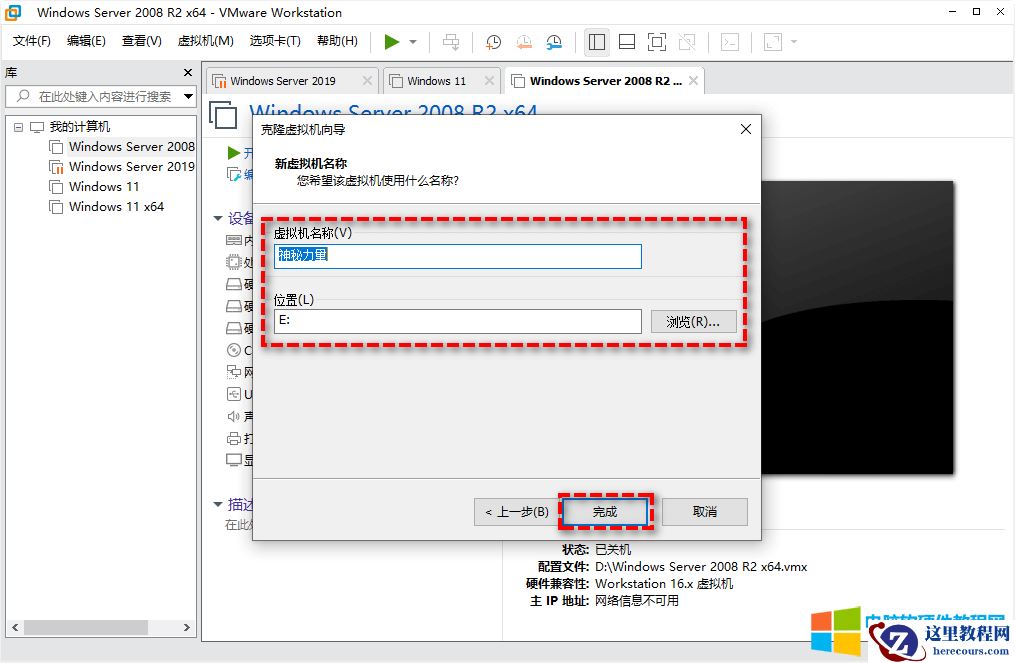Close the clone wizard dialog
The image size is (1015, 663).
tap(746, 129)
